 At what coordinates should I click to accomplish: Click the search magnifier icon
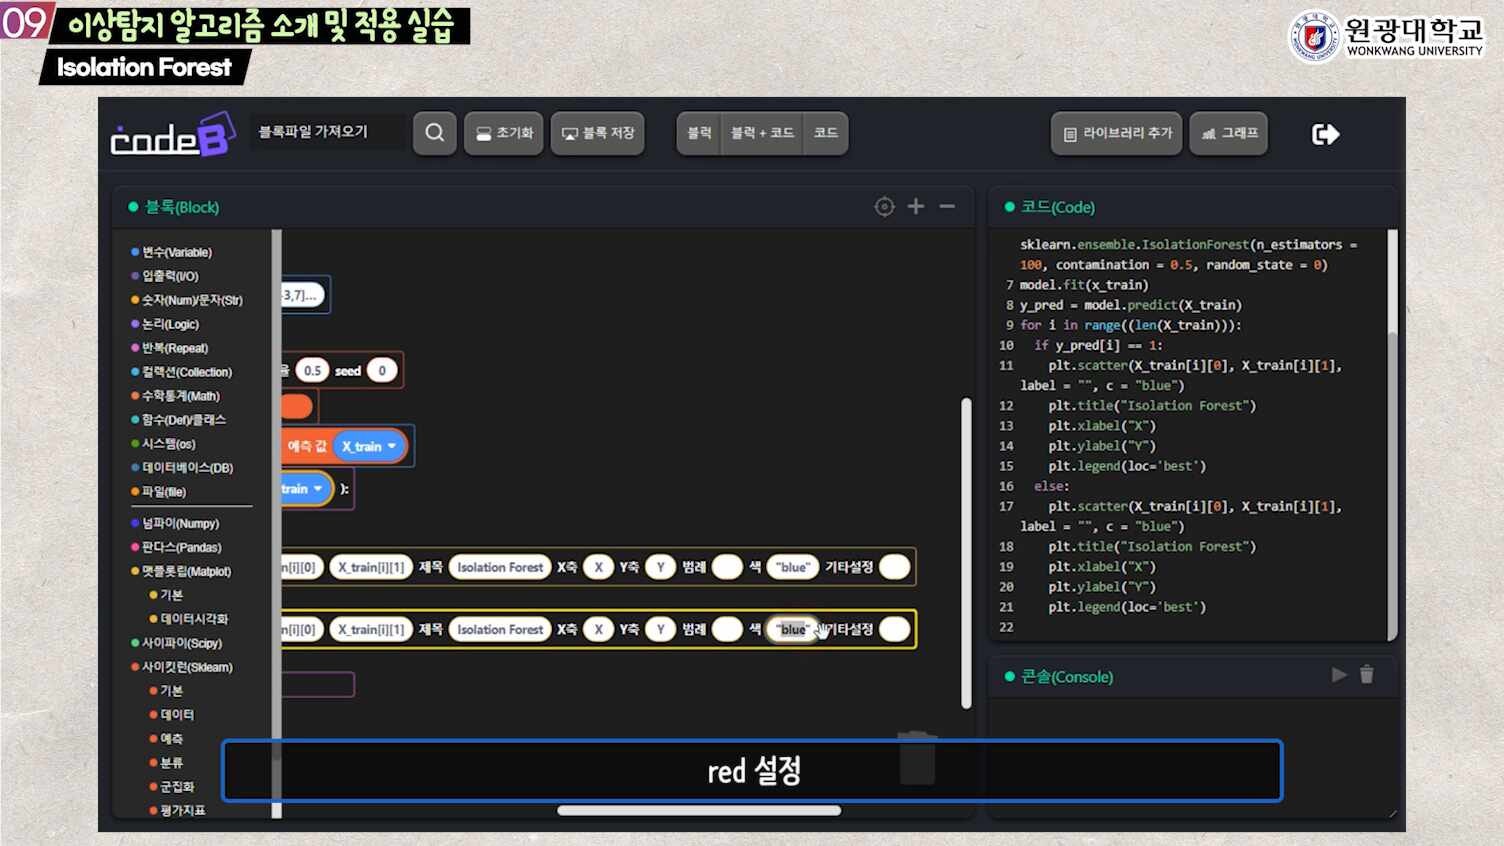[x=434, y=133]
